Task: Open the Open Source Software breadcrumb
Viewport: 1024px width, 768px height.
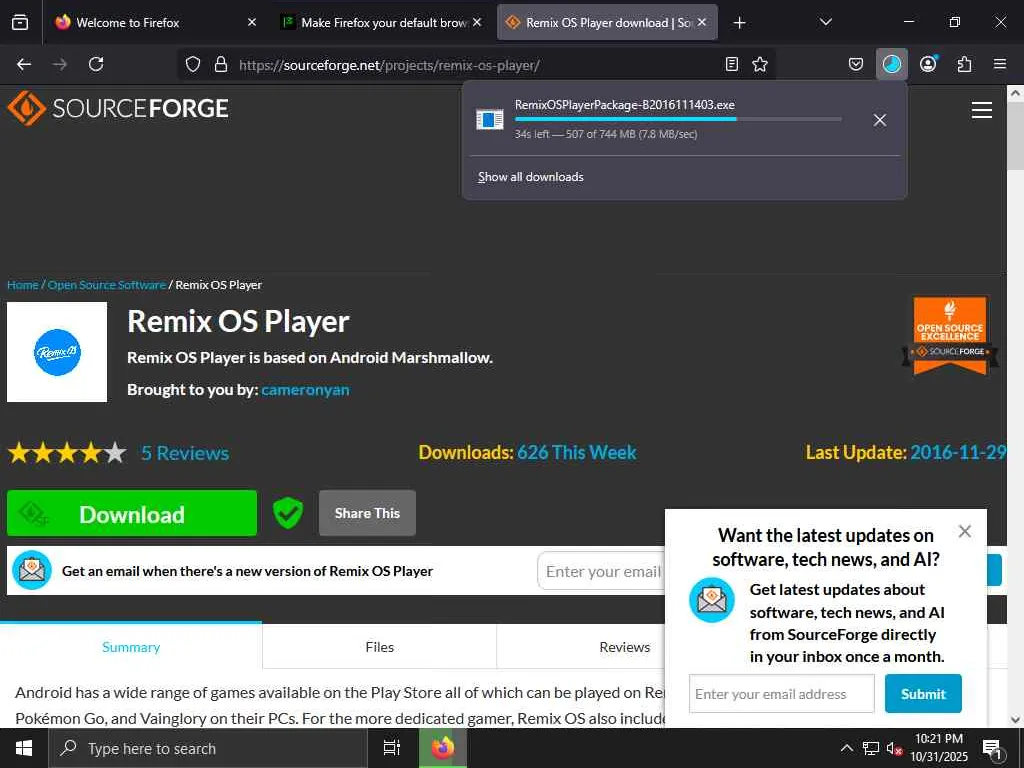Action: [x=106, y=285]
